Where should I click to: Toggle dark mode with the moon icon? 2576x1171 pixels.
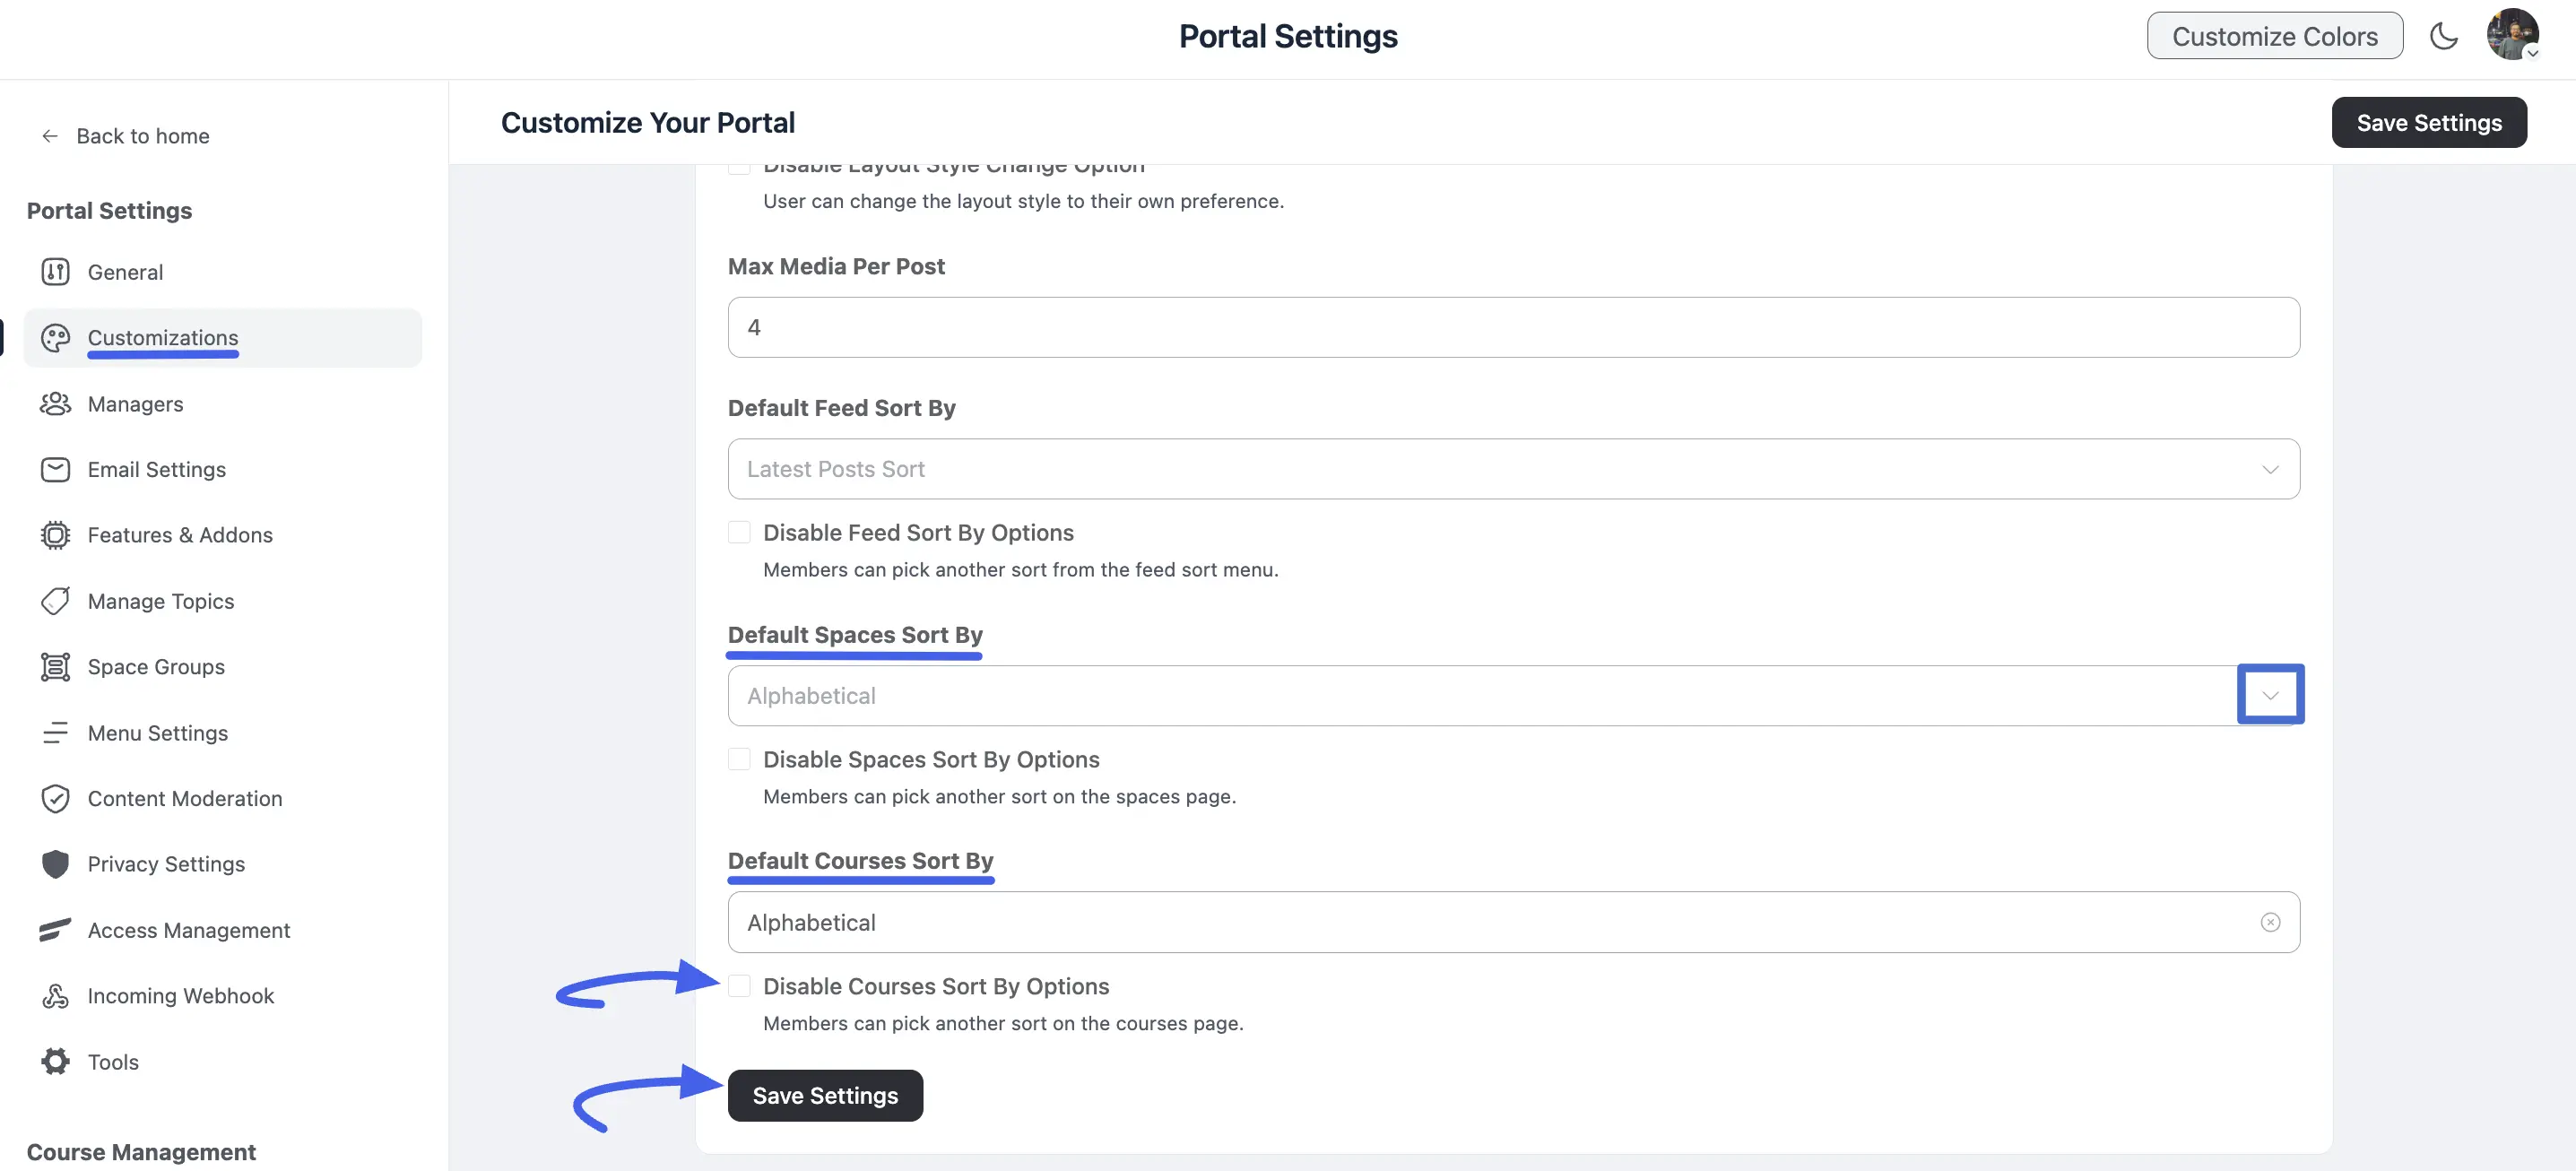pyautogui.click(x=2443, y=36)
